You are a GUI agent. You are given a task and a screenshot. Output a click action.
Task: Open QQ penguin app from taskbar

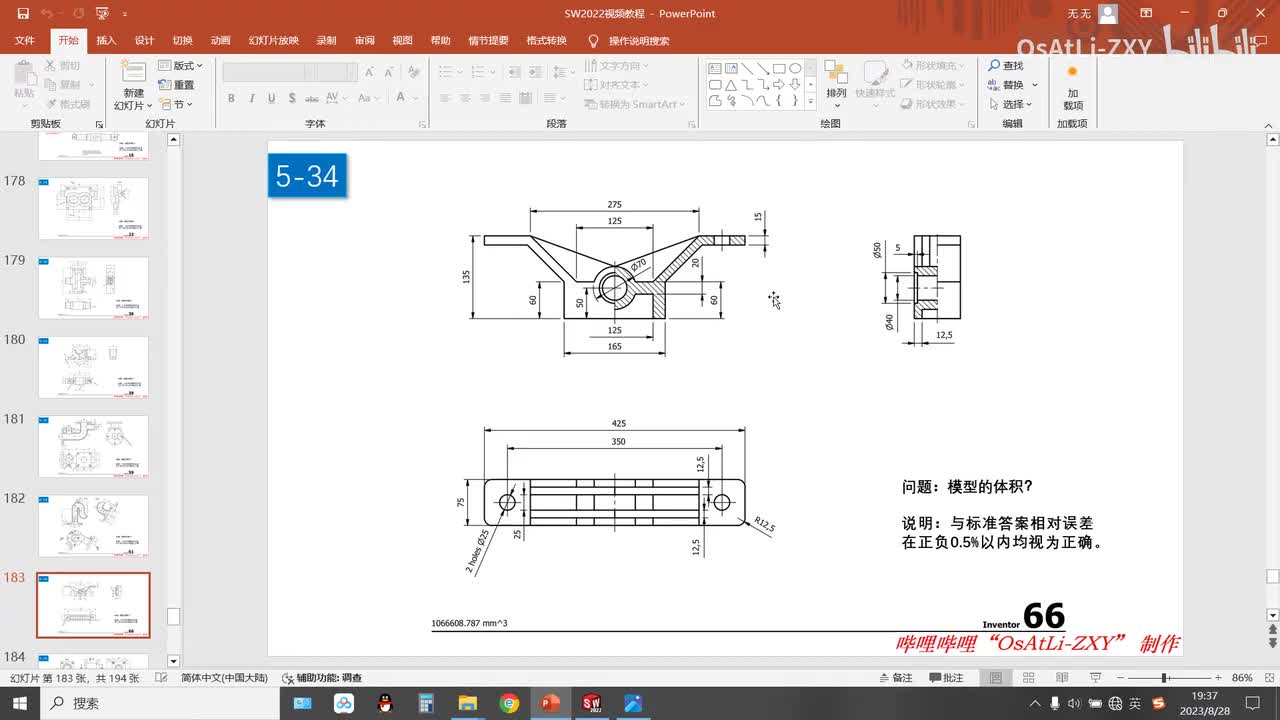click(x=385, y=703)
